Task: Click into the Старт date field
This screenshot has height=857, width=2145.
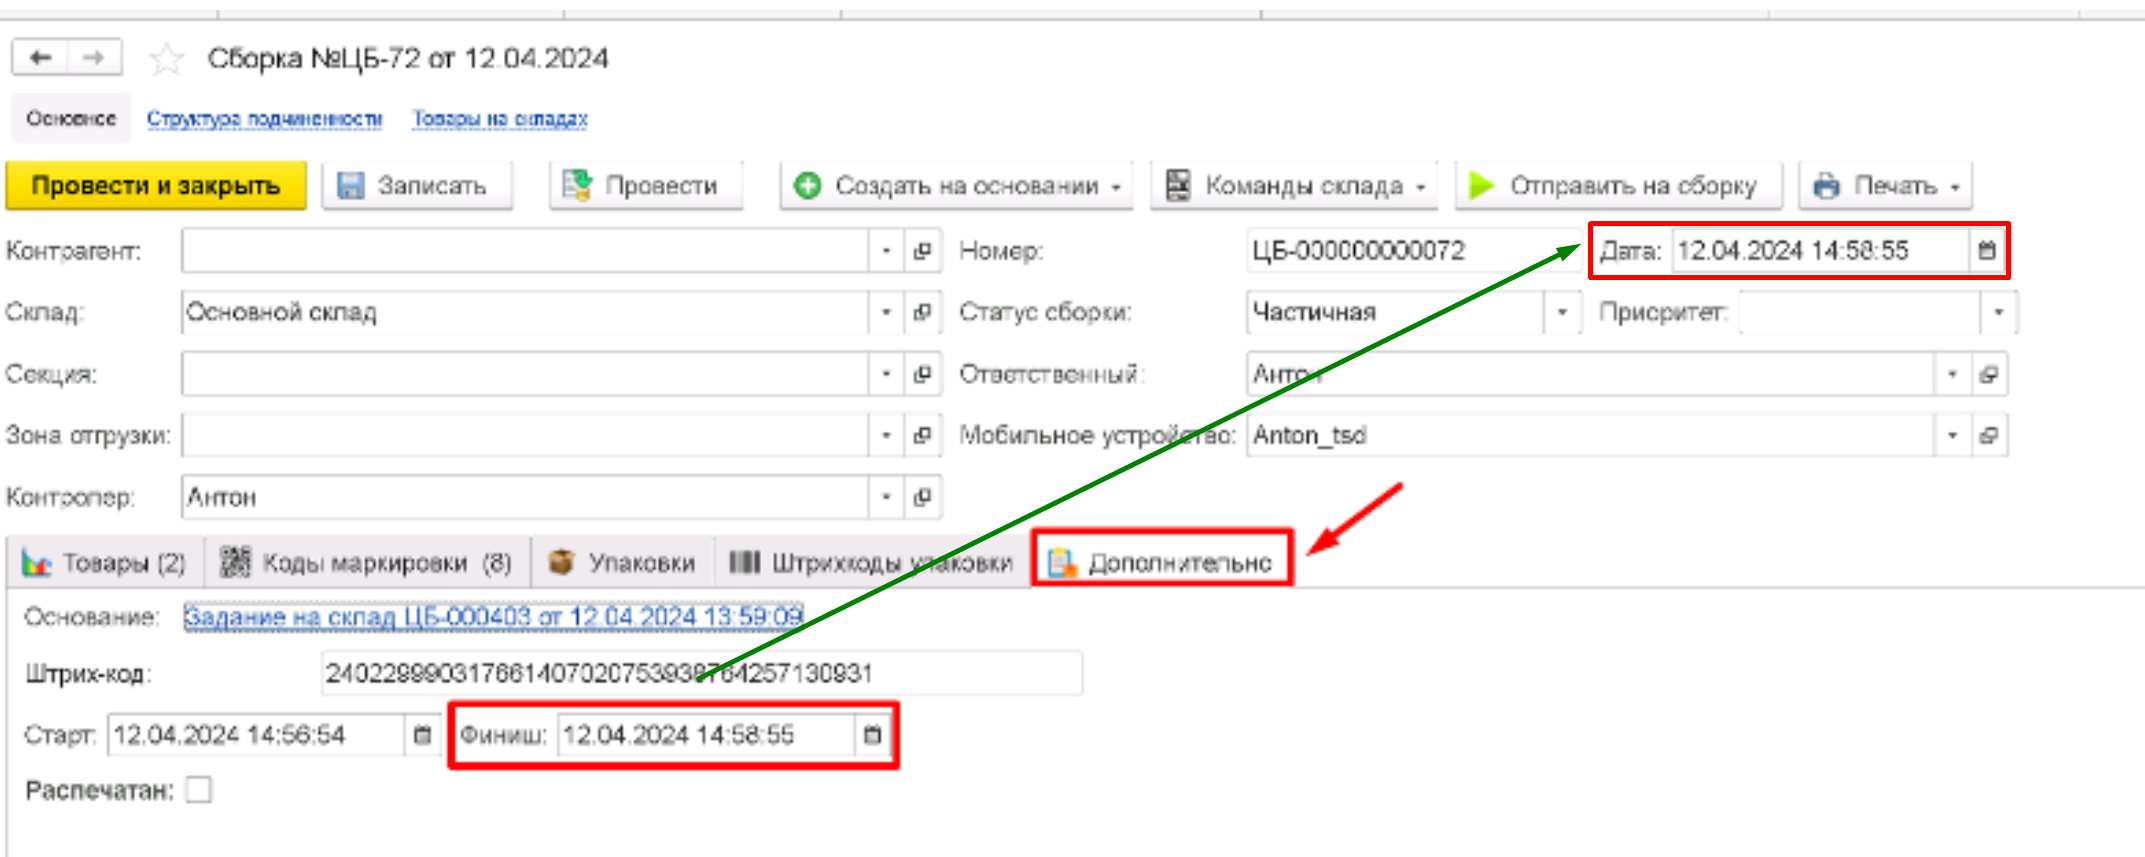Action: [256, 735]
